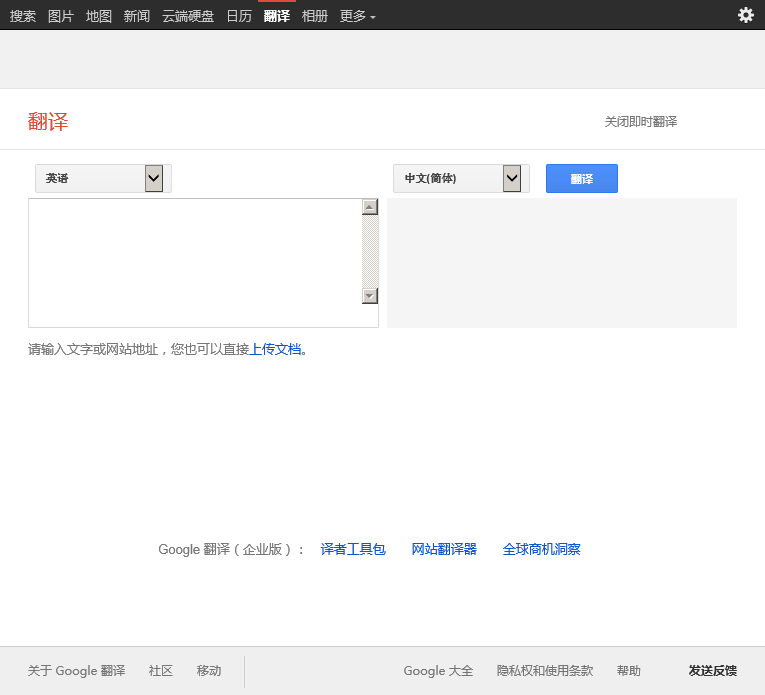Screen dimensions: 765x695
Task: Click the red 翻译 page title
Action: (48, 121)
